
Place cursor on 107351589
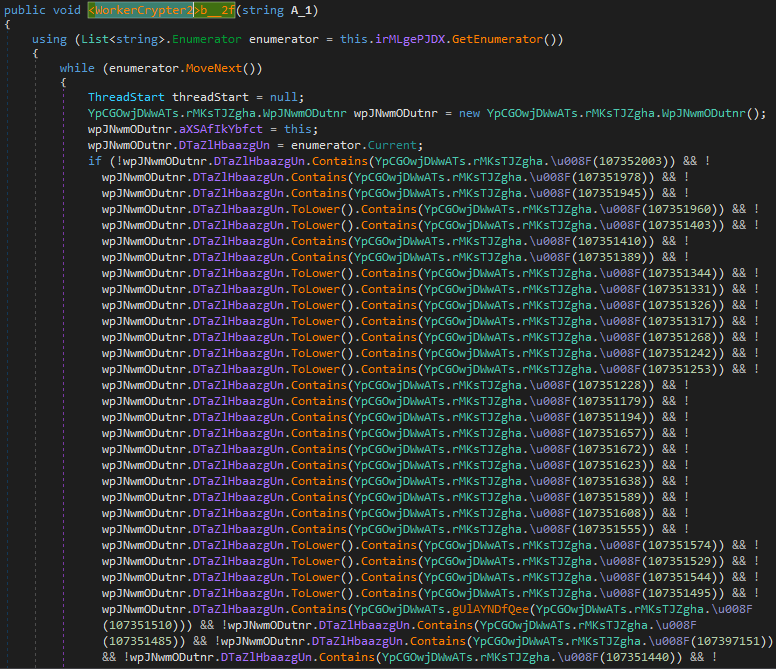coord(610,497)
